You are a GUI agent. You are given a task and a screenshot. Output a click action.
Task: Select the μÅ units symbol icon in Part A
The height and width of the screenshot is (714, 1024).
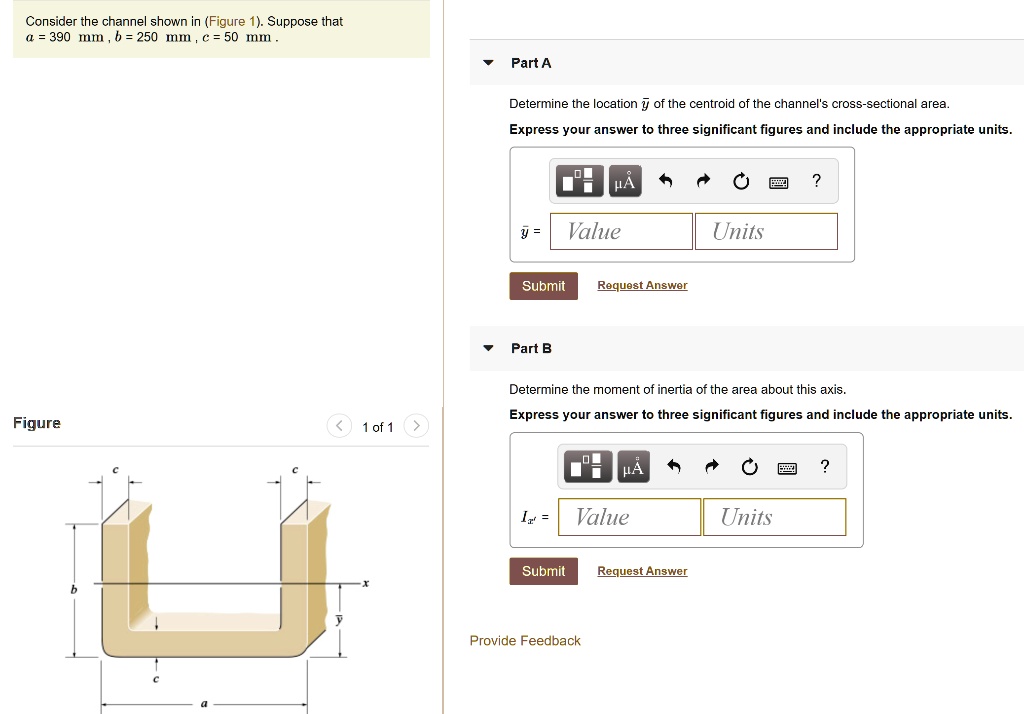624,181
